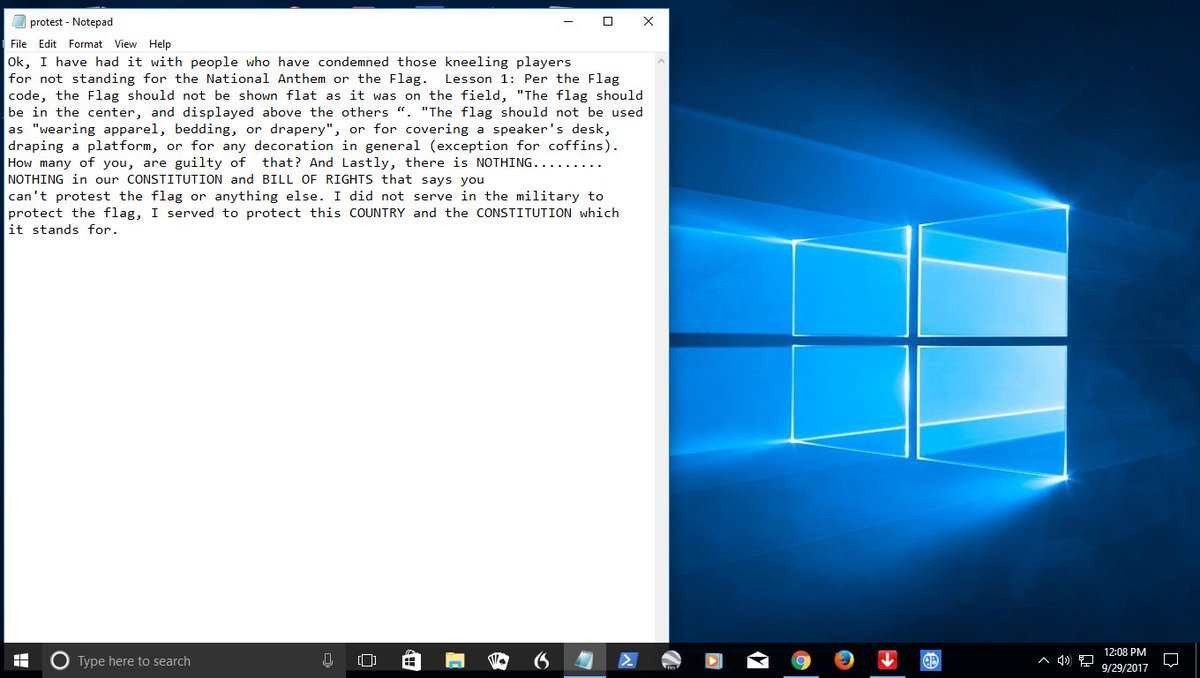Click the Cortana microphone icon
Screen dimensions: 1200x678
[328, 660]
